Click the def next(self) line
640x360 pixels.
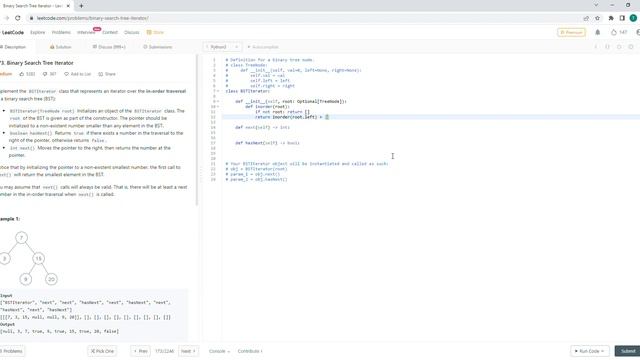pyautogui.click(x=262, y=127)
